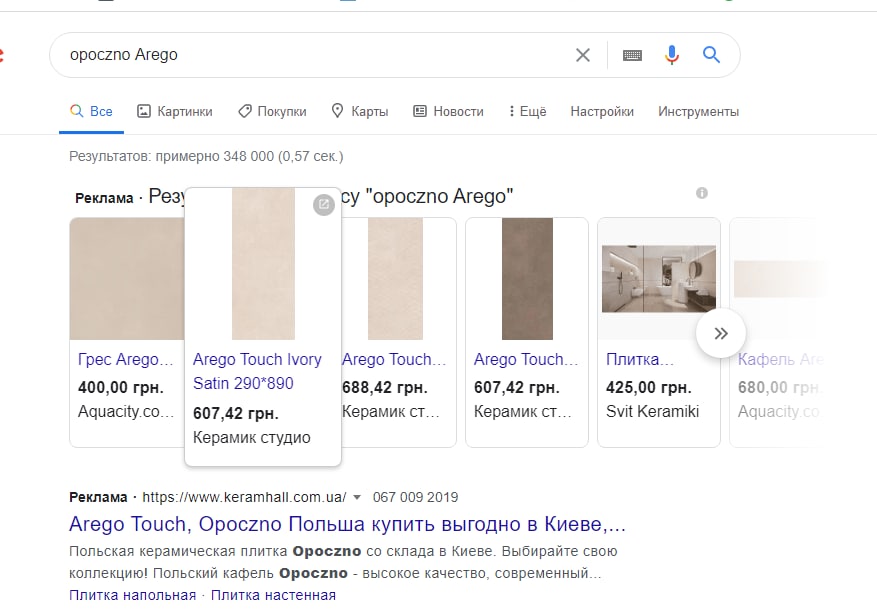Open 'Arego Touch Ivory Satin 290*890' product link
The width and height of the screenshot is (877, 609).
(x=257, y=371)
